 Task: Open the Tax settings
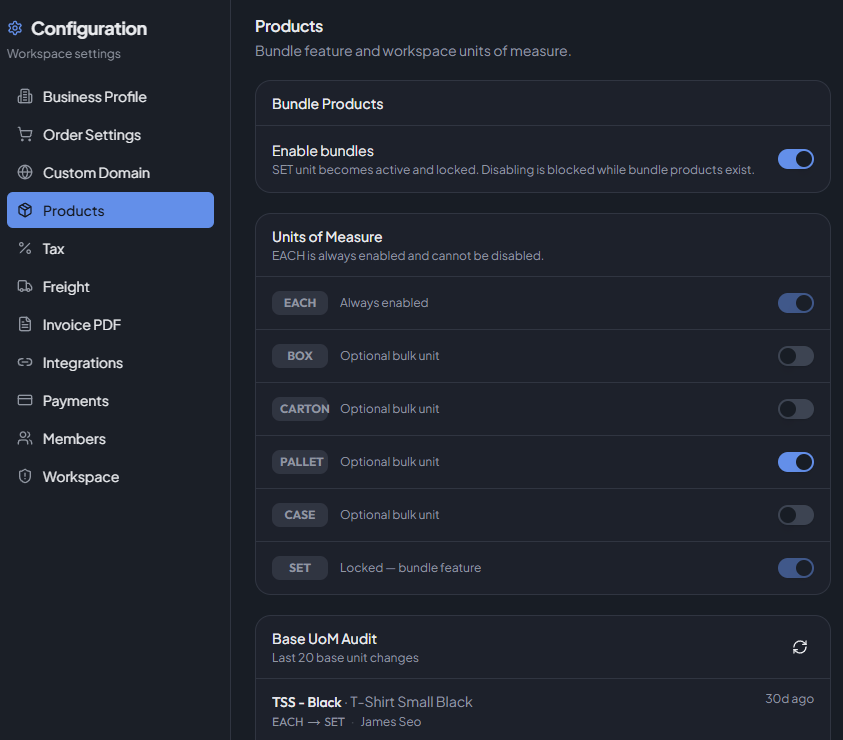coord(110,248)
